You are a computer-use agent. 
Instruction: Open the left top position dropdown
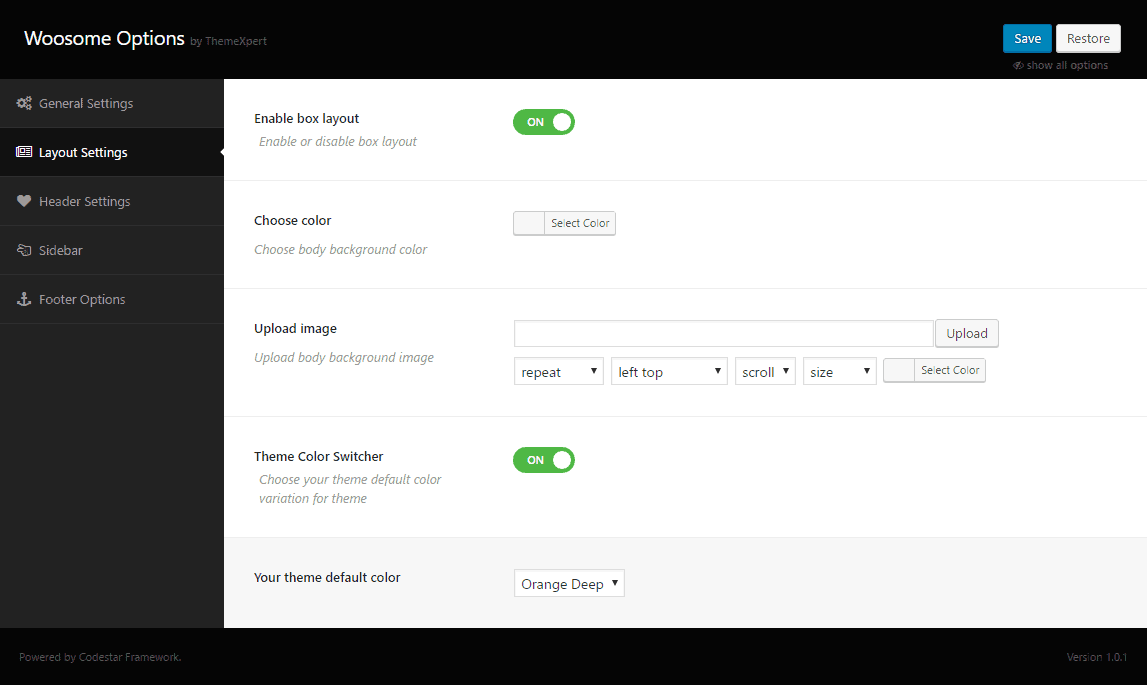click(668, 371)
